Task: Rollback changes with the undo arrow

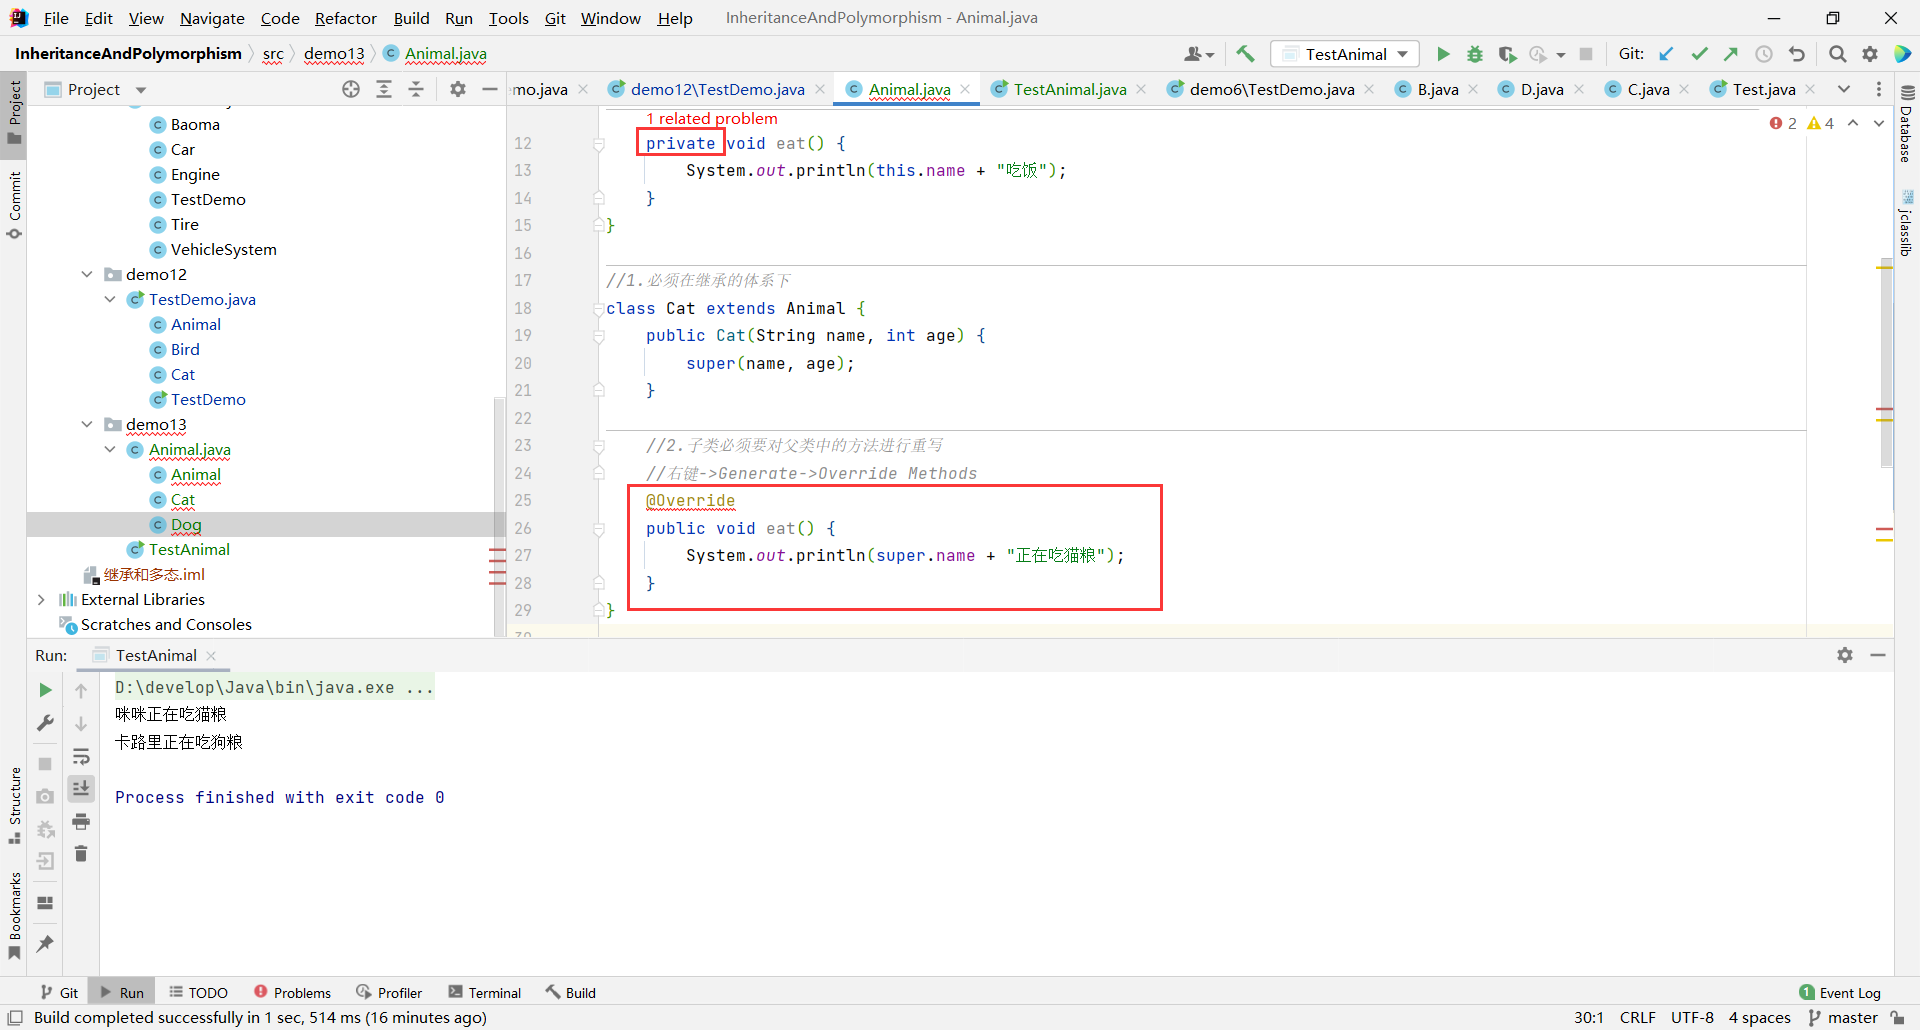Action: [1797, 54]
